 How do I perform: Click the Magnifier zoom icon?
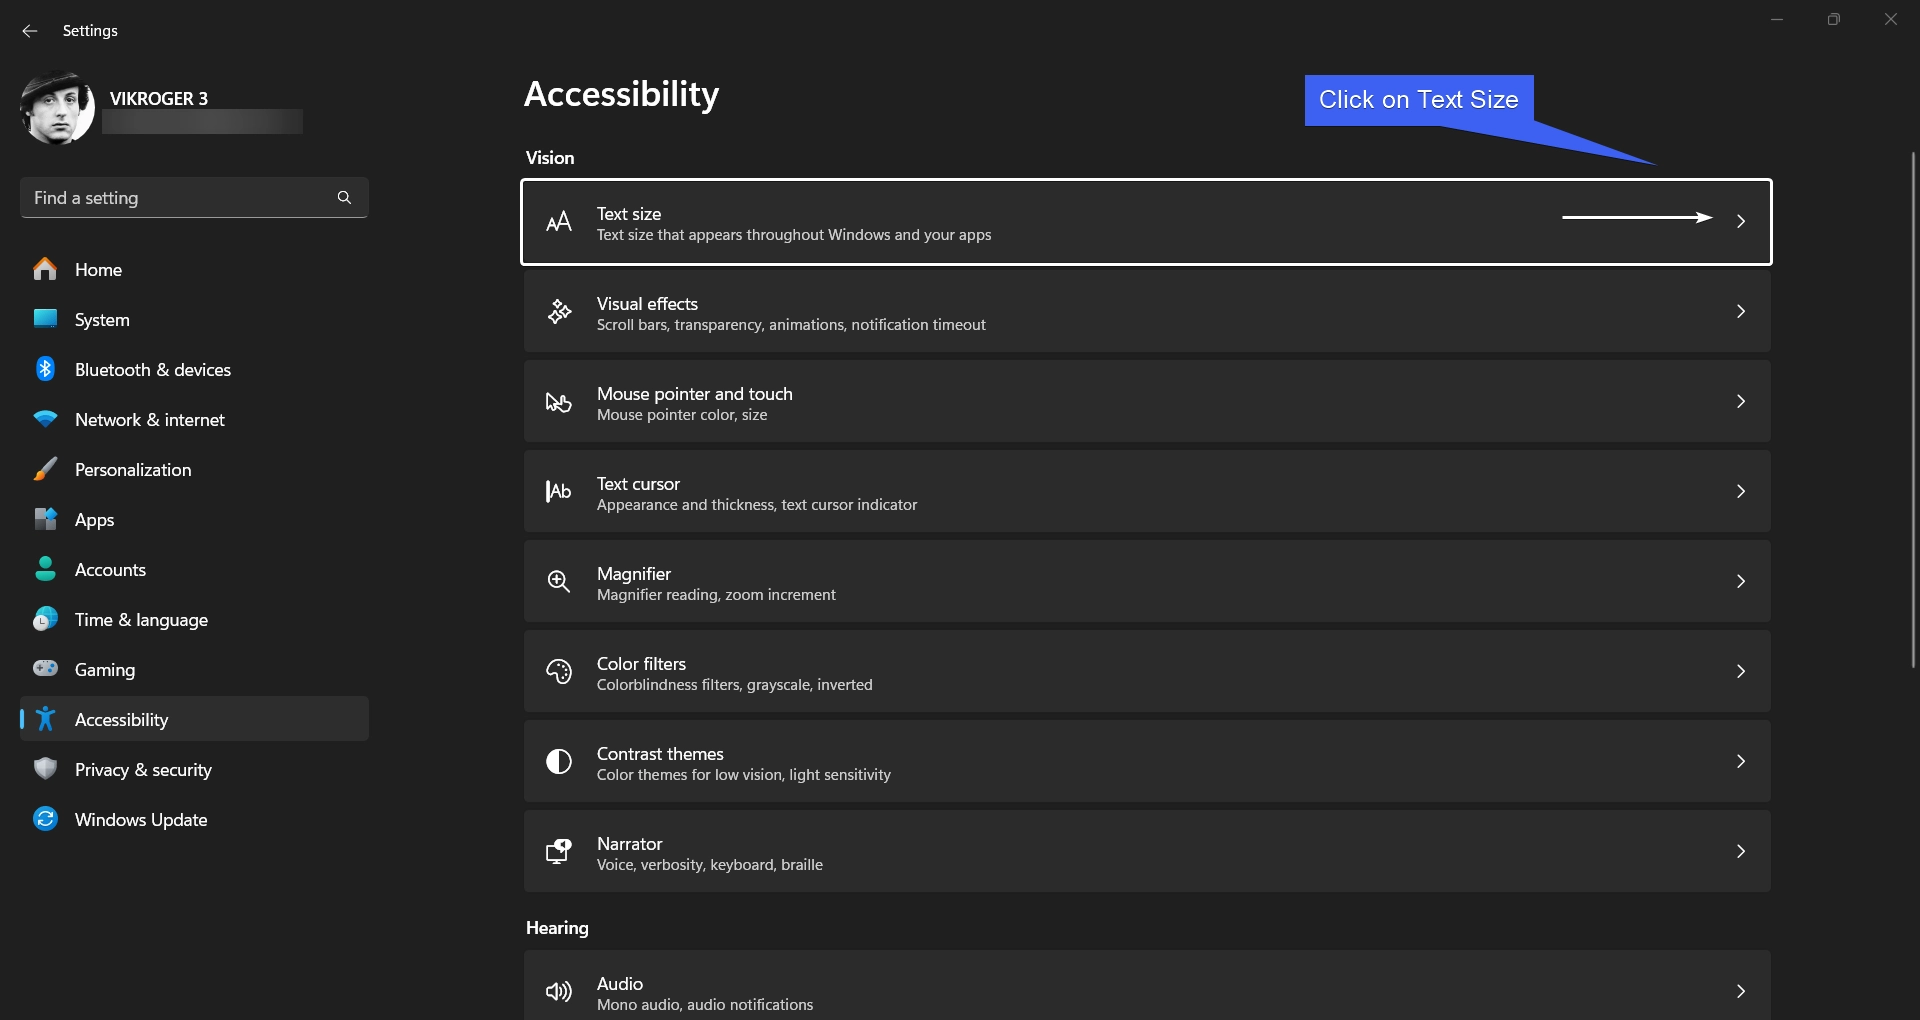(x=559, y=581)
